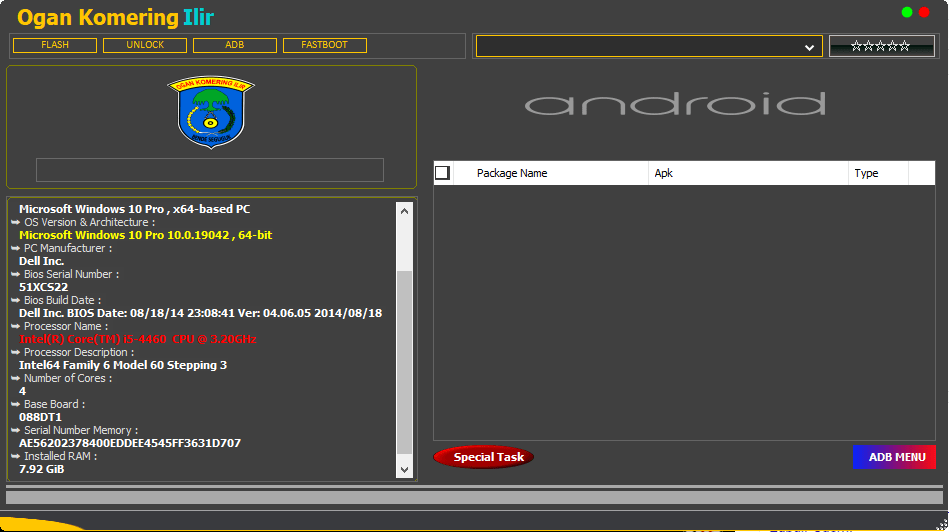Image resolution: width=949 pixels, height=532 pixels.
Task: Click the Ogan Komering Ilir crest logo
Action: pyautogui.click(x=211, y=112)
